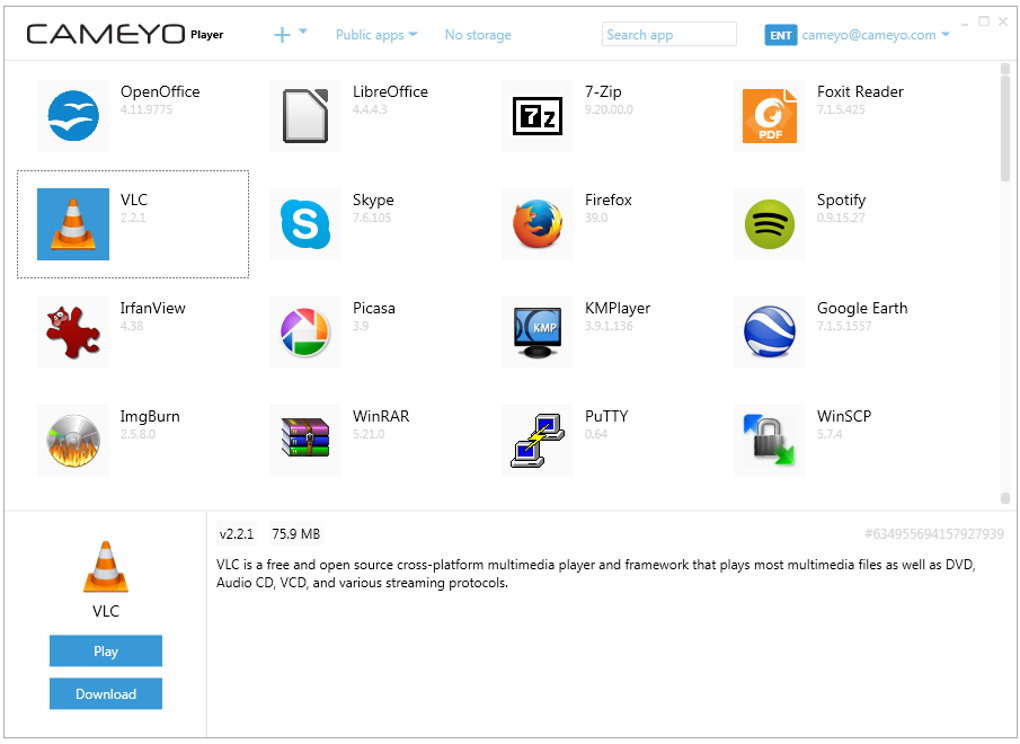Viewport: 1020px width, 744px height.
Task: Click the Foxit Reader name label
Action: 860,92
